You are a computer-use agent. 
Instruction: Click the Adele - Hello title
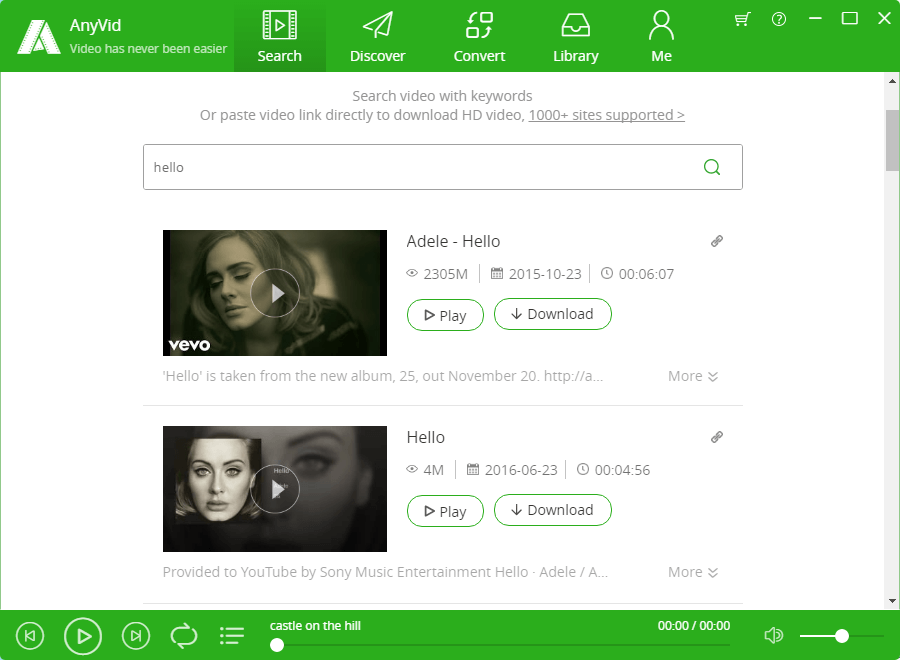(453, 241)
